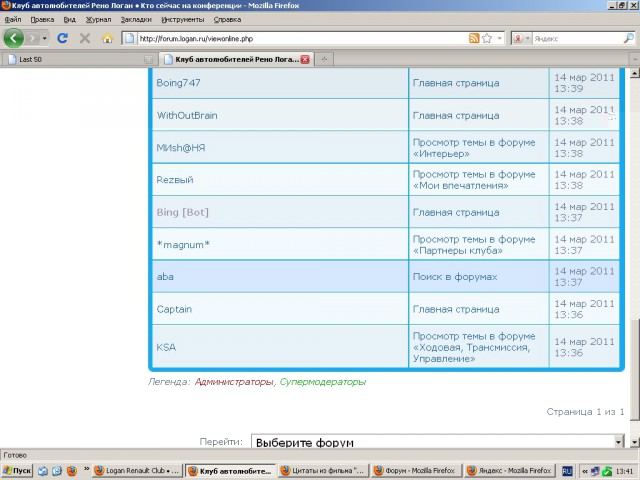Viewport: 640px width, 480px height.
Task: Switch to Яндекс - Mozilla Firefox taskbar window
Action: pyautogui.click(x=510, y=471)
